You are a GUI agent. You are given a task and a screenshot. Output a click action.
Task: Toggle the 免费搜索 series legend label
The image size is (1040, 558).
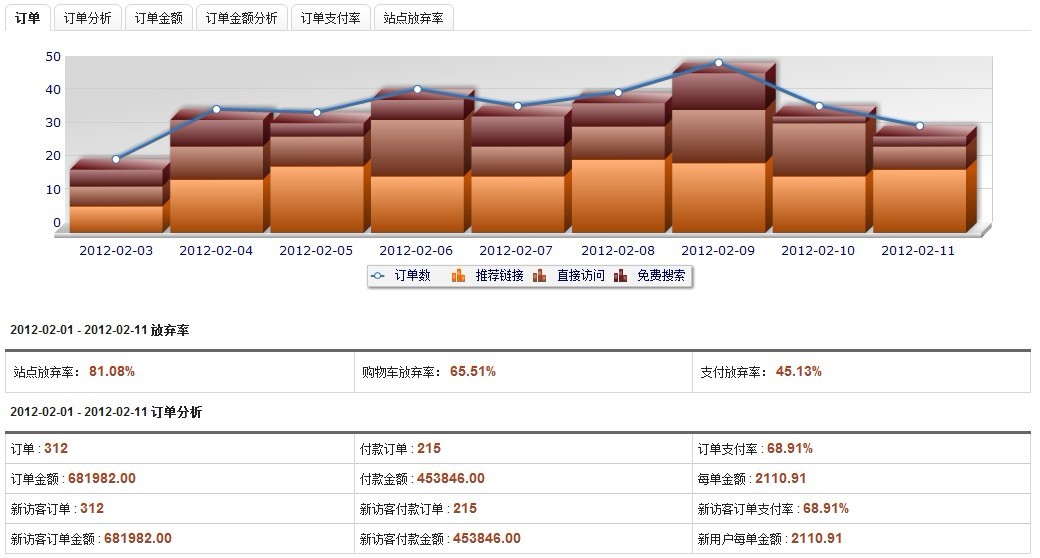[661, 276]
